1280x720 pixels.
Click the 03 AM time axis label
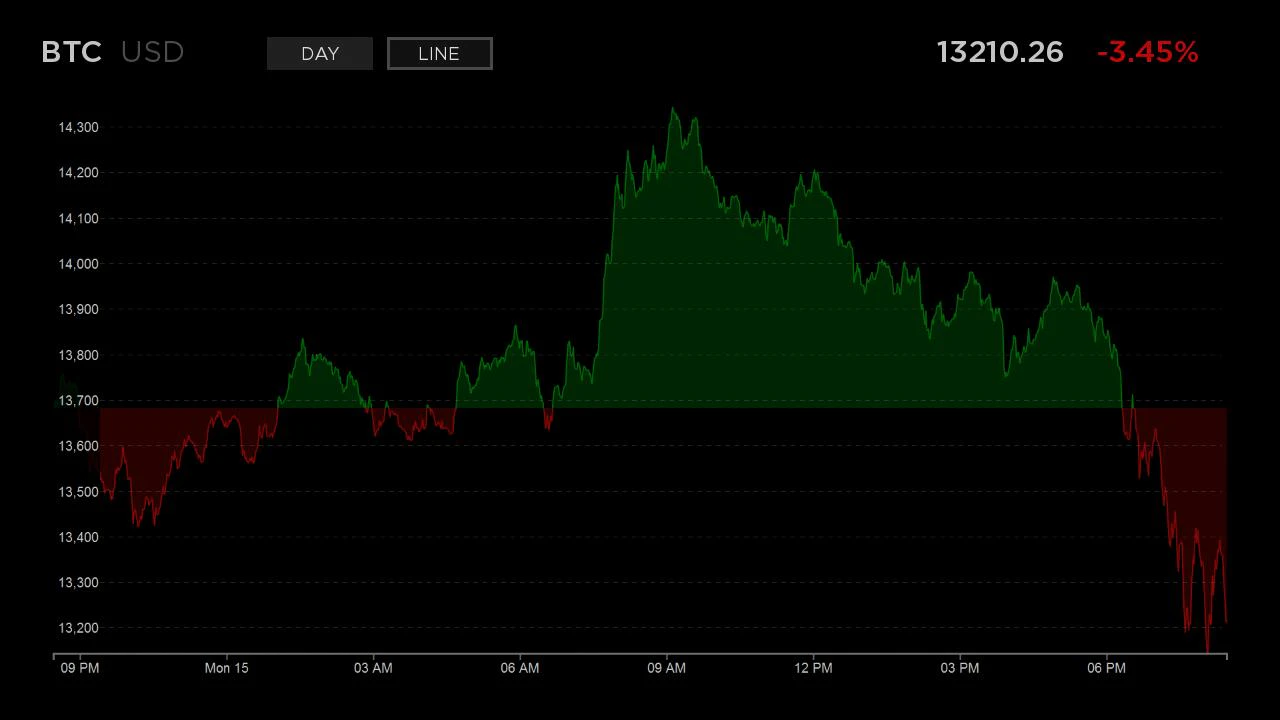coord(373,668)
